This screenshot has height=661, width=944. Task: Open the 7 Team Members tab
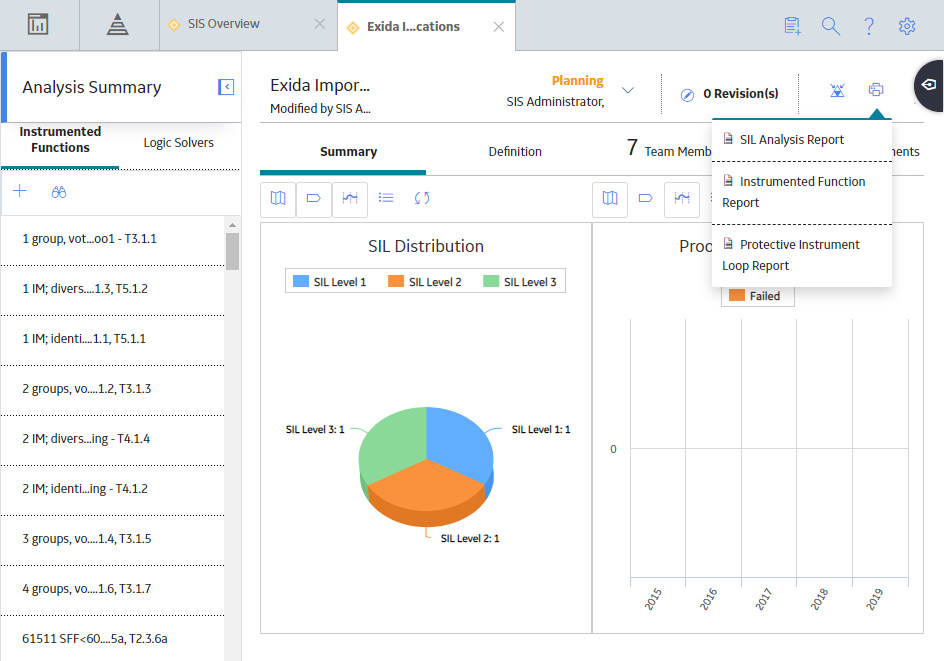point(669,149)
